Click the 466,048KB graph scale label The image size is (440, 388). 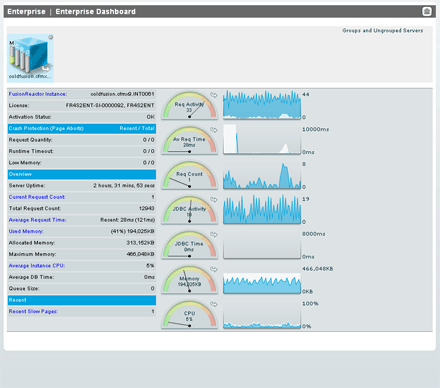(x=317, y=269)
